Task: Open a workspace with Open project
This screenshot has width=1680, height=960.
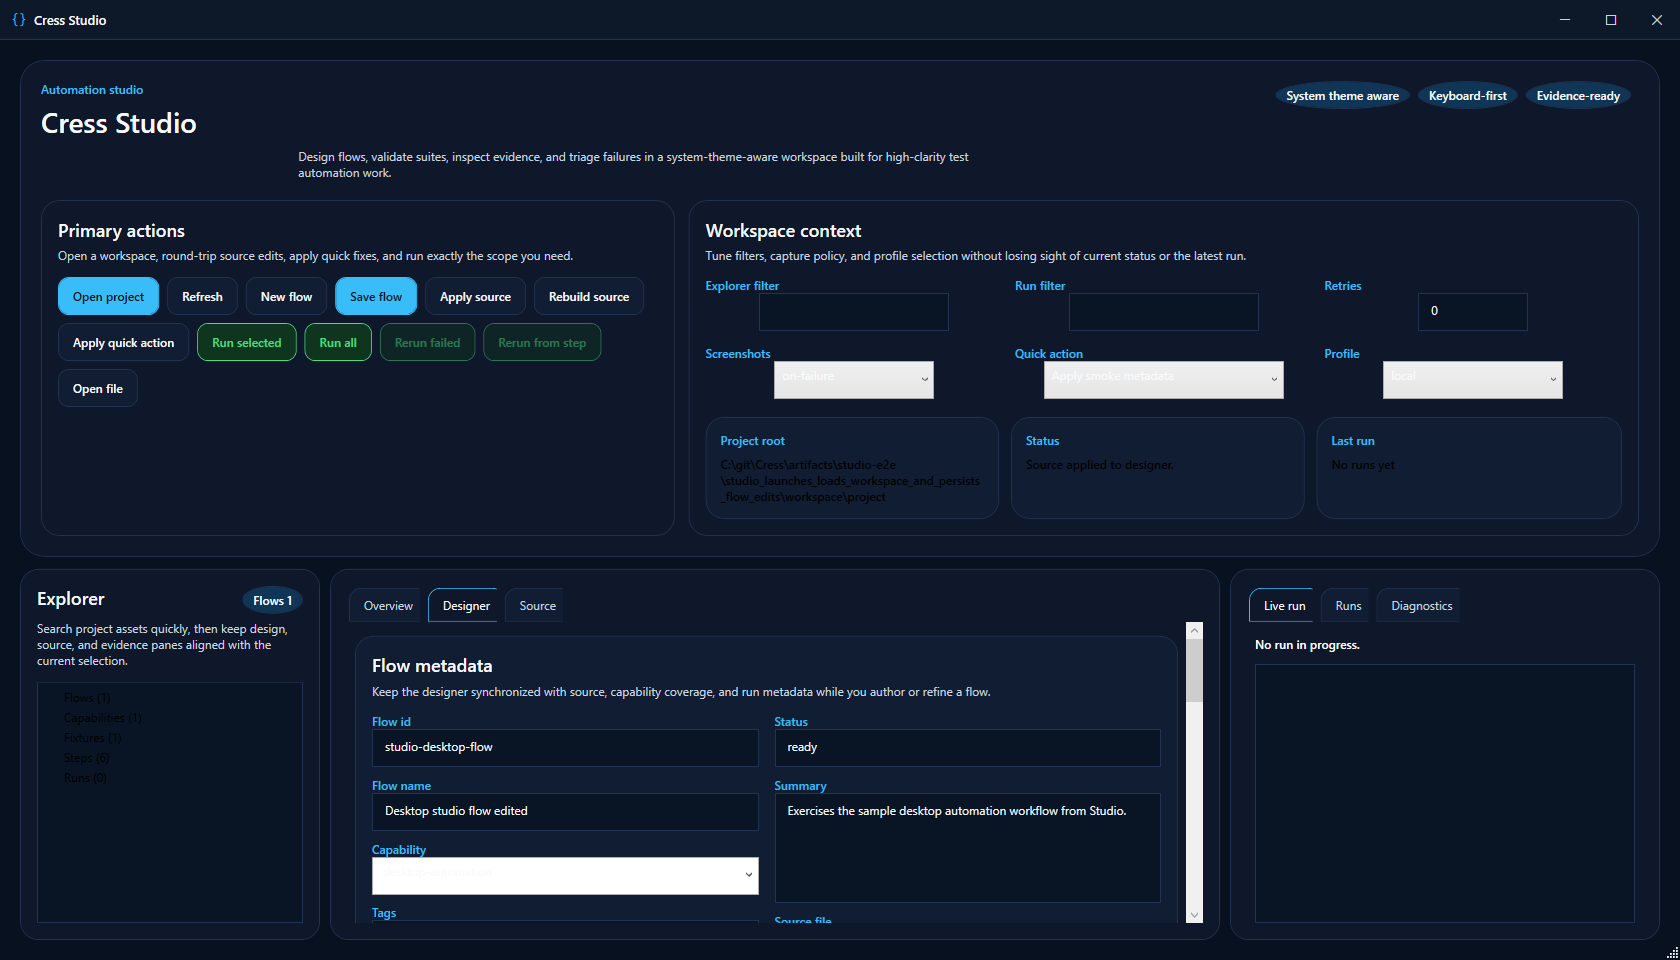Action: click(108, 297)
